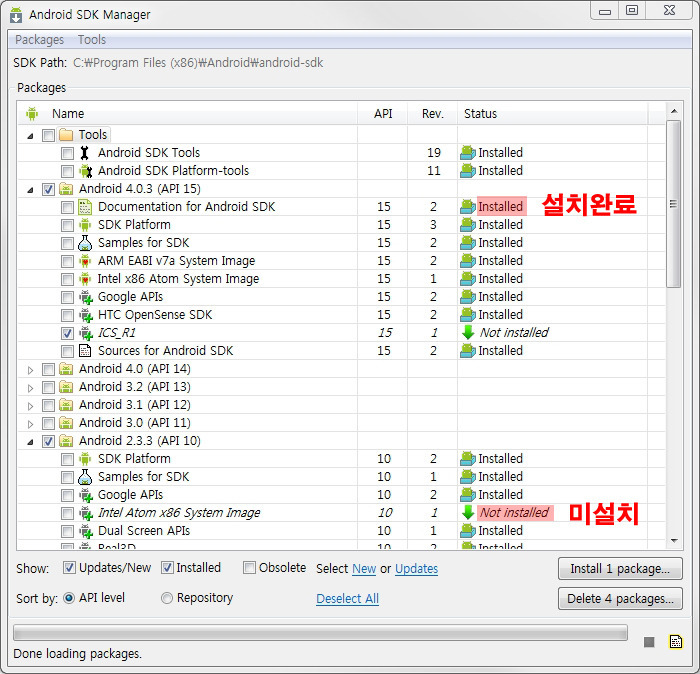Sort by the API column header
Screen dimensions: 700x674
(x=383, y=114)
